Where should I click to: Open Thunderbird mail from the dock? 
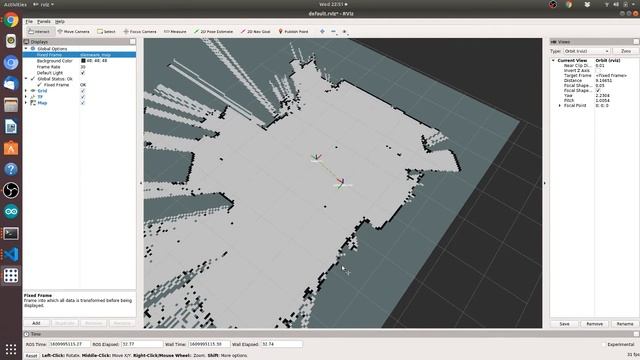click(x=11, y=84)
